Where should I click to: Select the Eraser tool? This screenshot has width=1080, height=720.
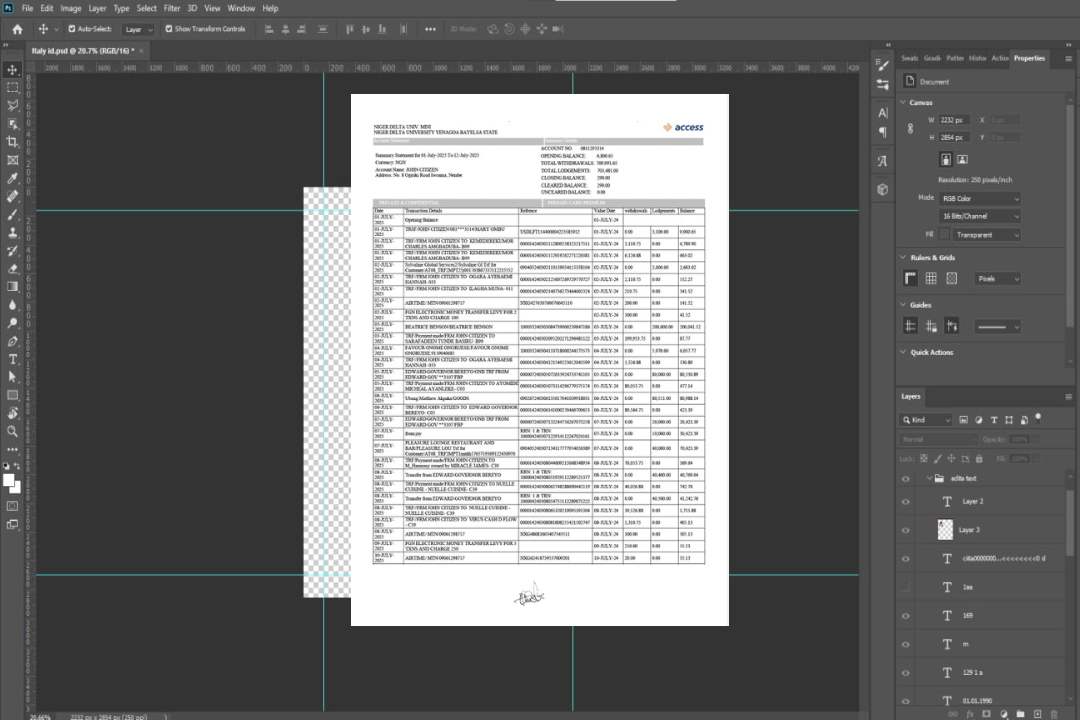coord(12,269)
